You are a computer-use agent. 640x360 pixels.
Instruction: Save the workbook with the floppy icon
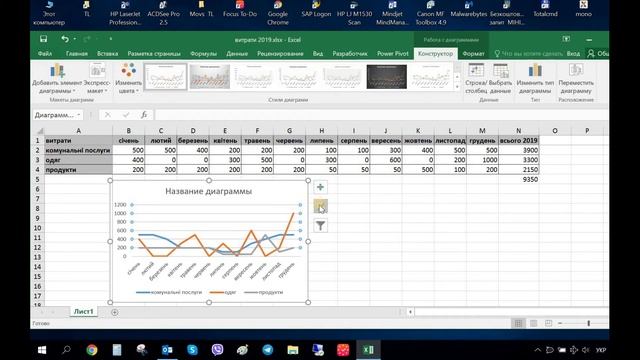point(43,39)
